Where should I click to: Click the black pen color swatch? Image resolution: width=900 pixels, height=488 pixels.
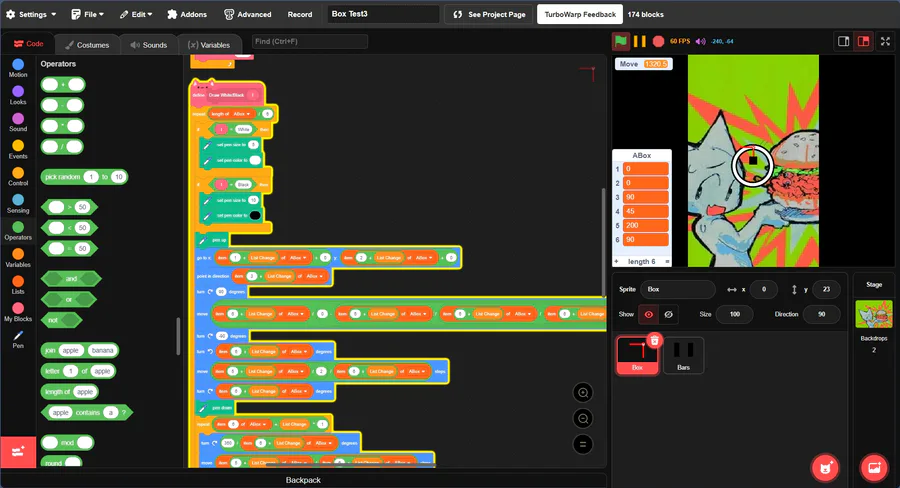coord(255,215)
